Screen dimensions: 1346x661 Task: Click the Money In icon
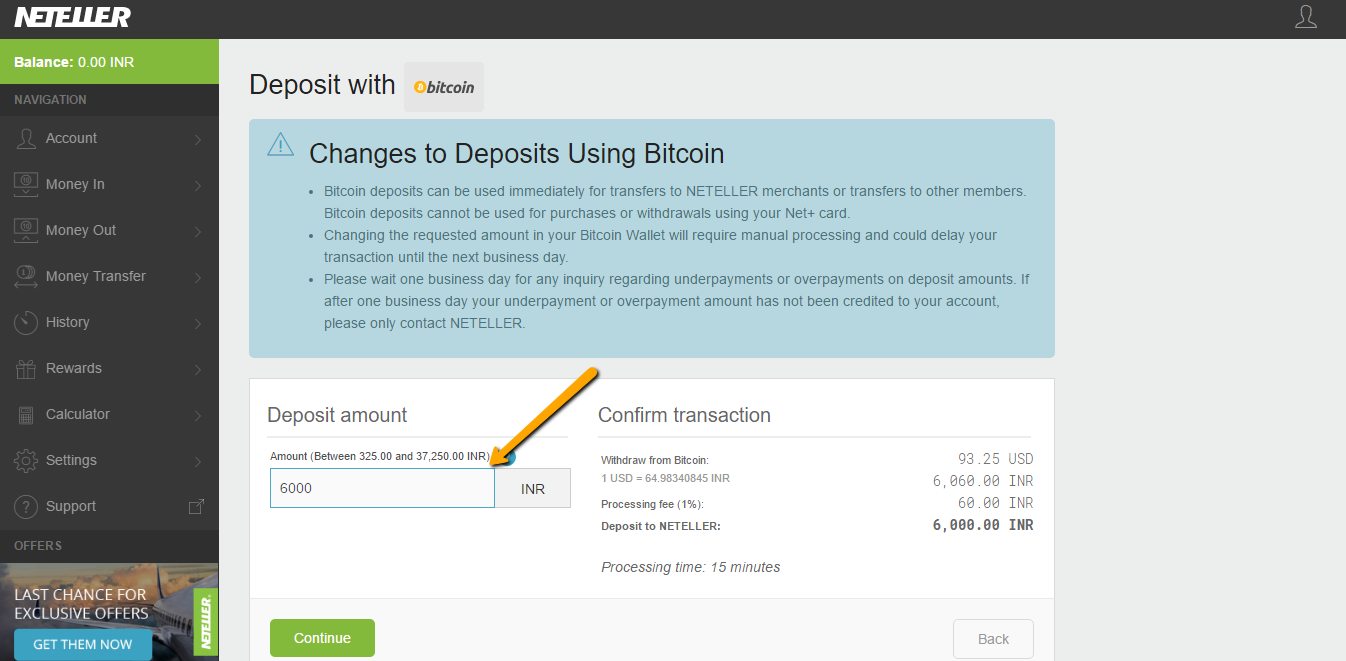(26, 184)
